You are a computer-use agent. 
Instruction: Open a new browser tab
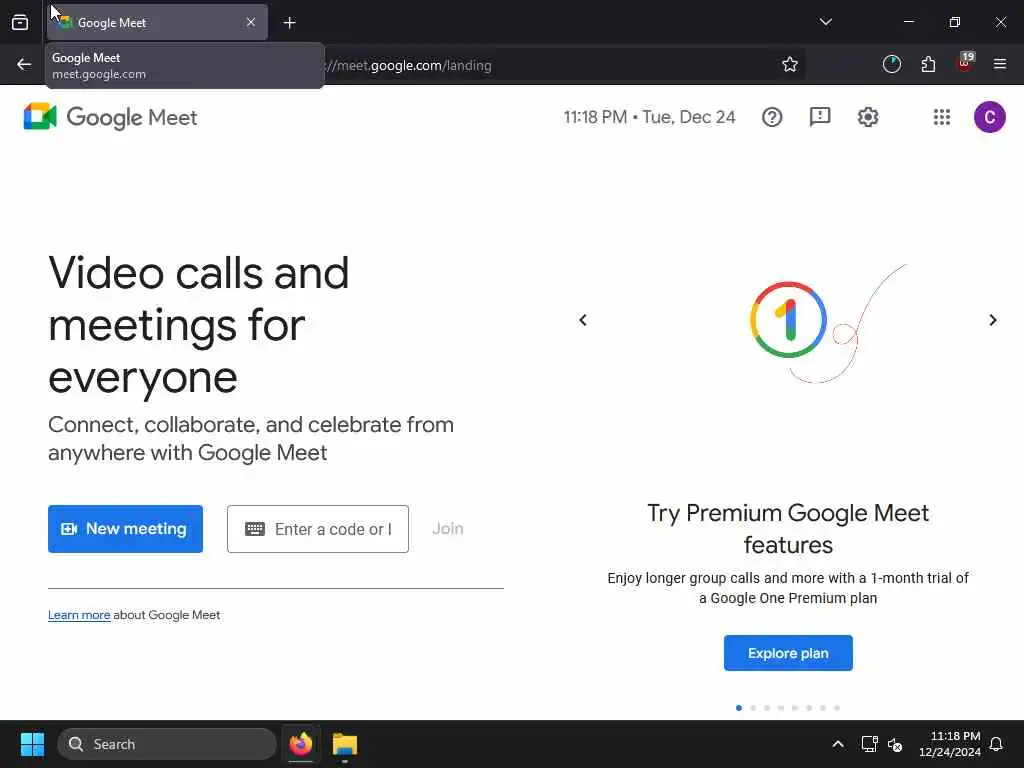[x=290, y=23]
